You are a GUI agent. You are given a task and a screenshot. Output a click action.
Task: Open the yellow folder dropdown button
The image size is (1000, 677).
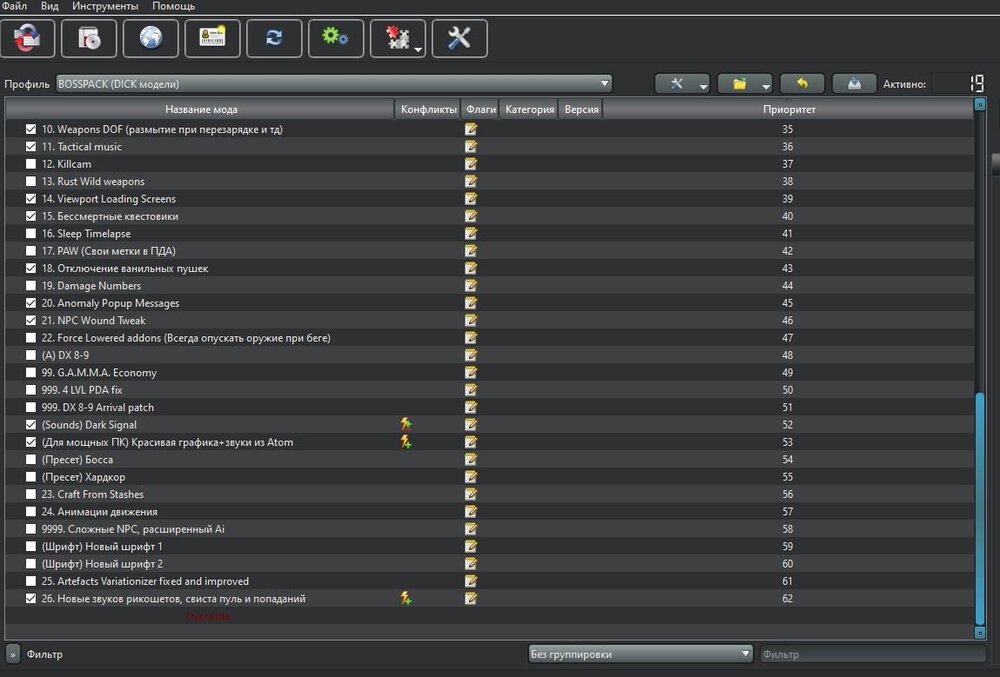pos(744,84)
